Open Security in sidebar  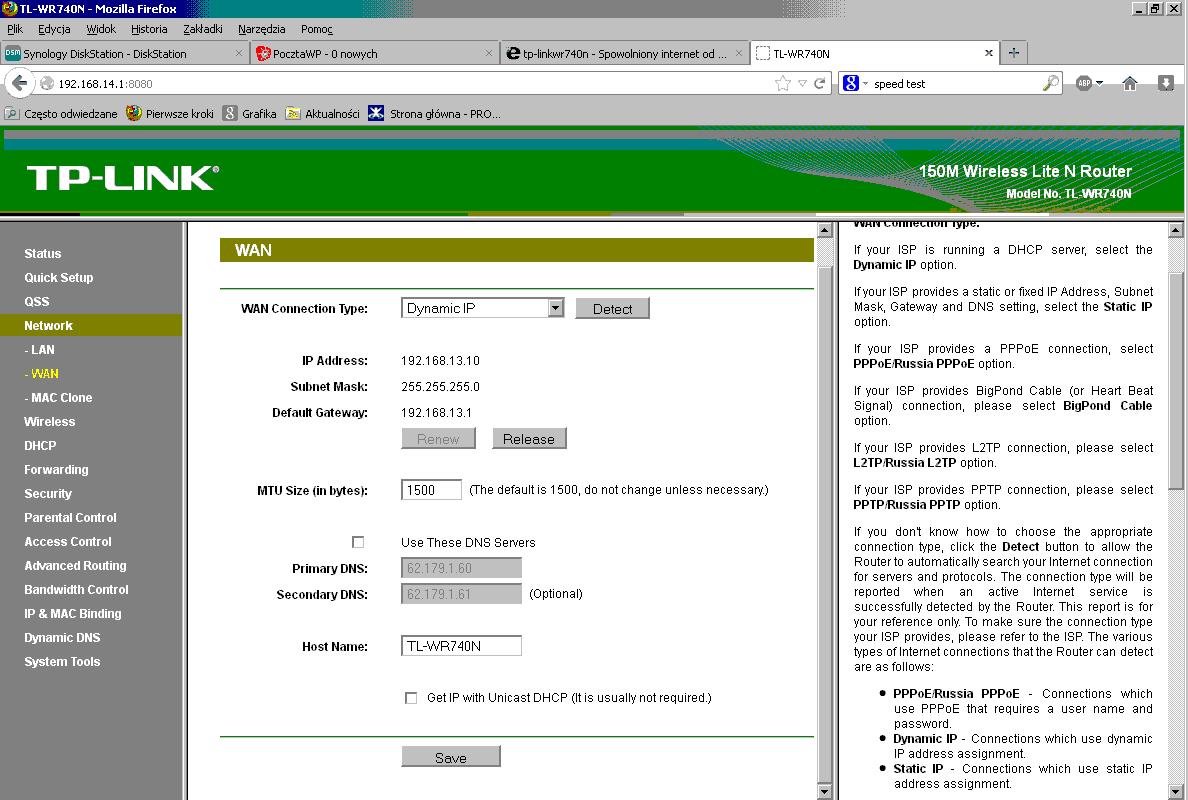tap(48, 493)
